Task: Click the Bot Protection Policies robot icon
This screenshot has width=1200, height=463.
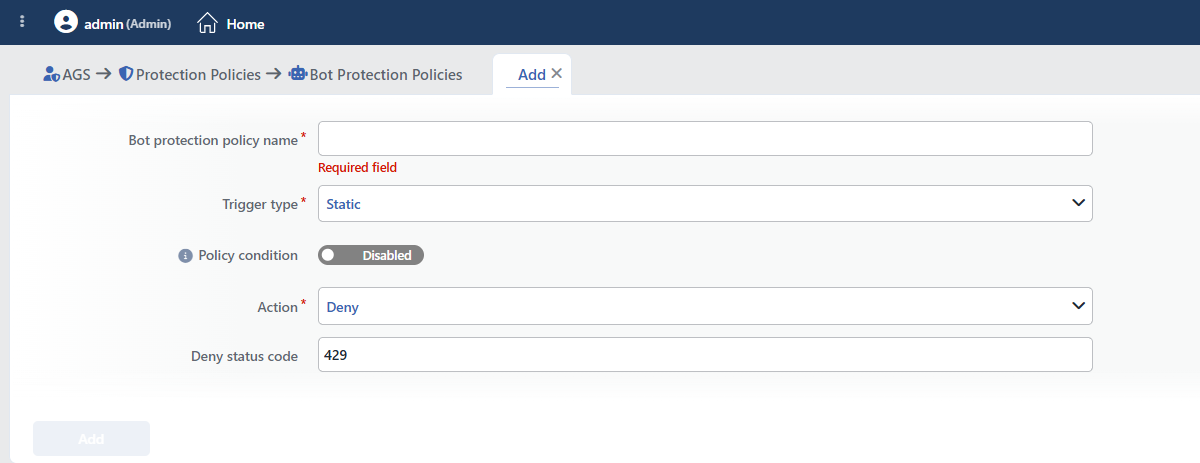Action: click(x=297, y=74)
